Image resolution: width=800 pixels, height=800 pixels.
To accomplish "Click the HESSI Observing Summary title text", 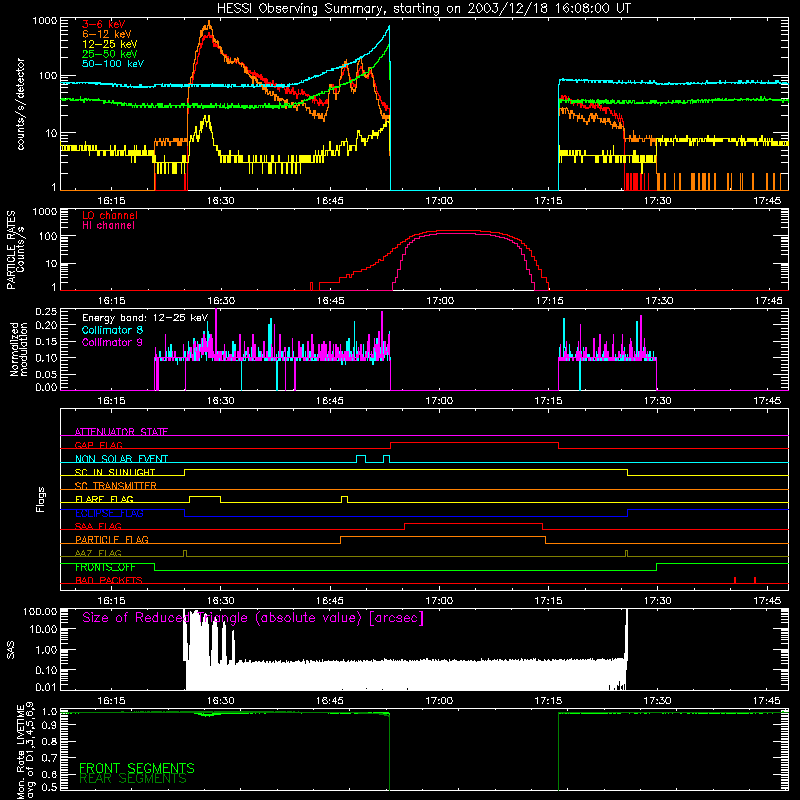I will tap(423, 9).
